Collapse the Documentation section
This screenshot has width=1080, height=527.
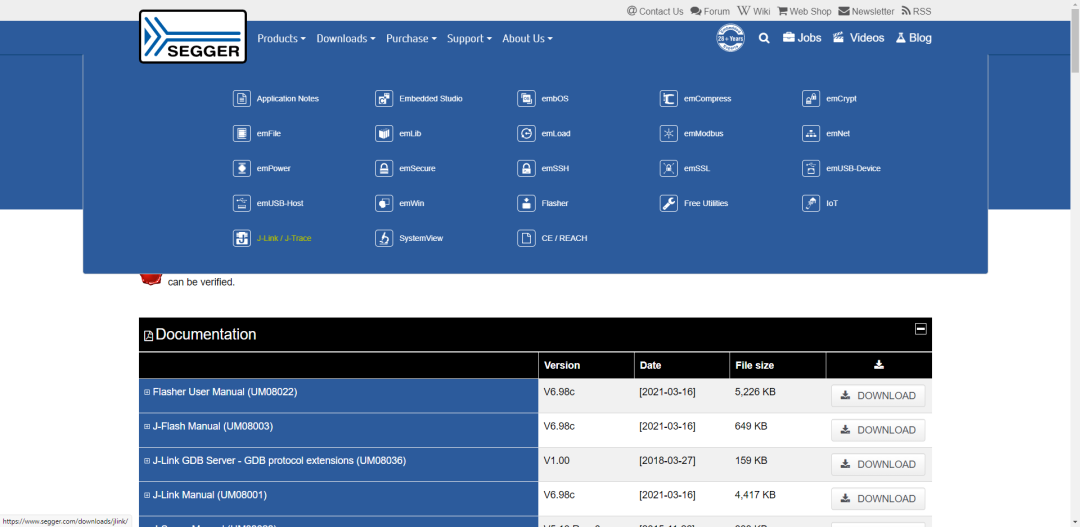coord(920,329)
